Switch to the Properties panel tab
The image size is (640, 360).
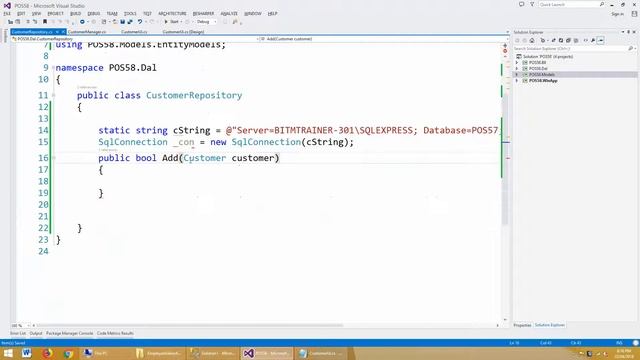click(522, 325)
